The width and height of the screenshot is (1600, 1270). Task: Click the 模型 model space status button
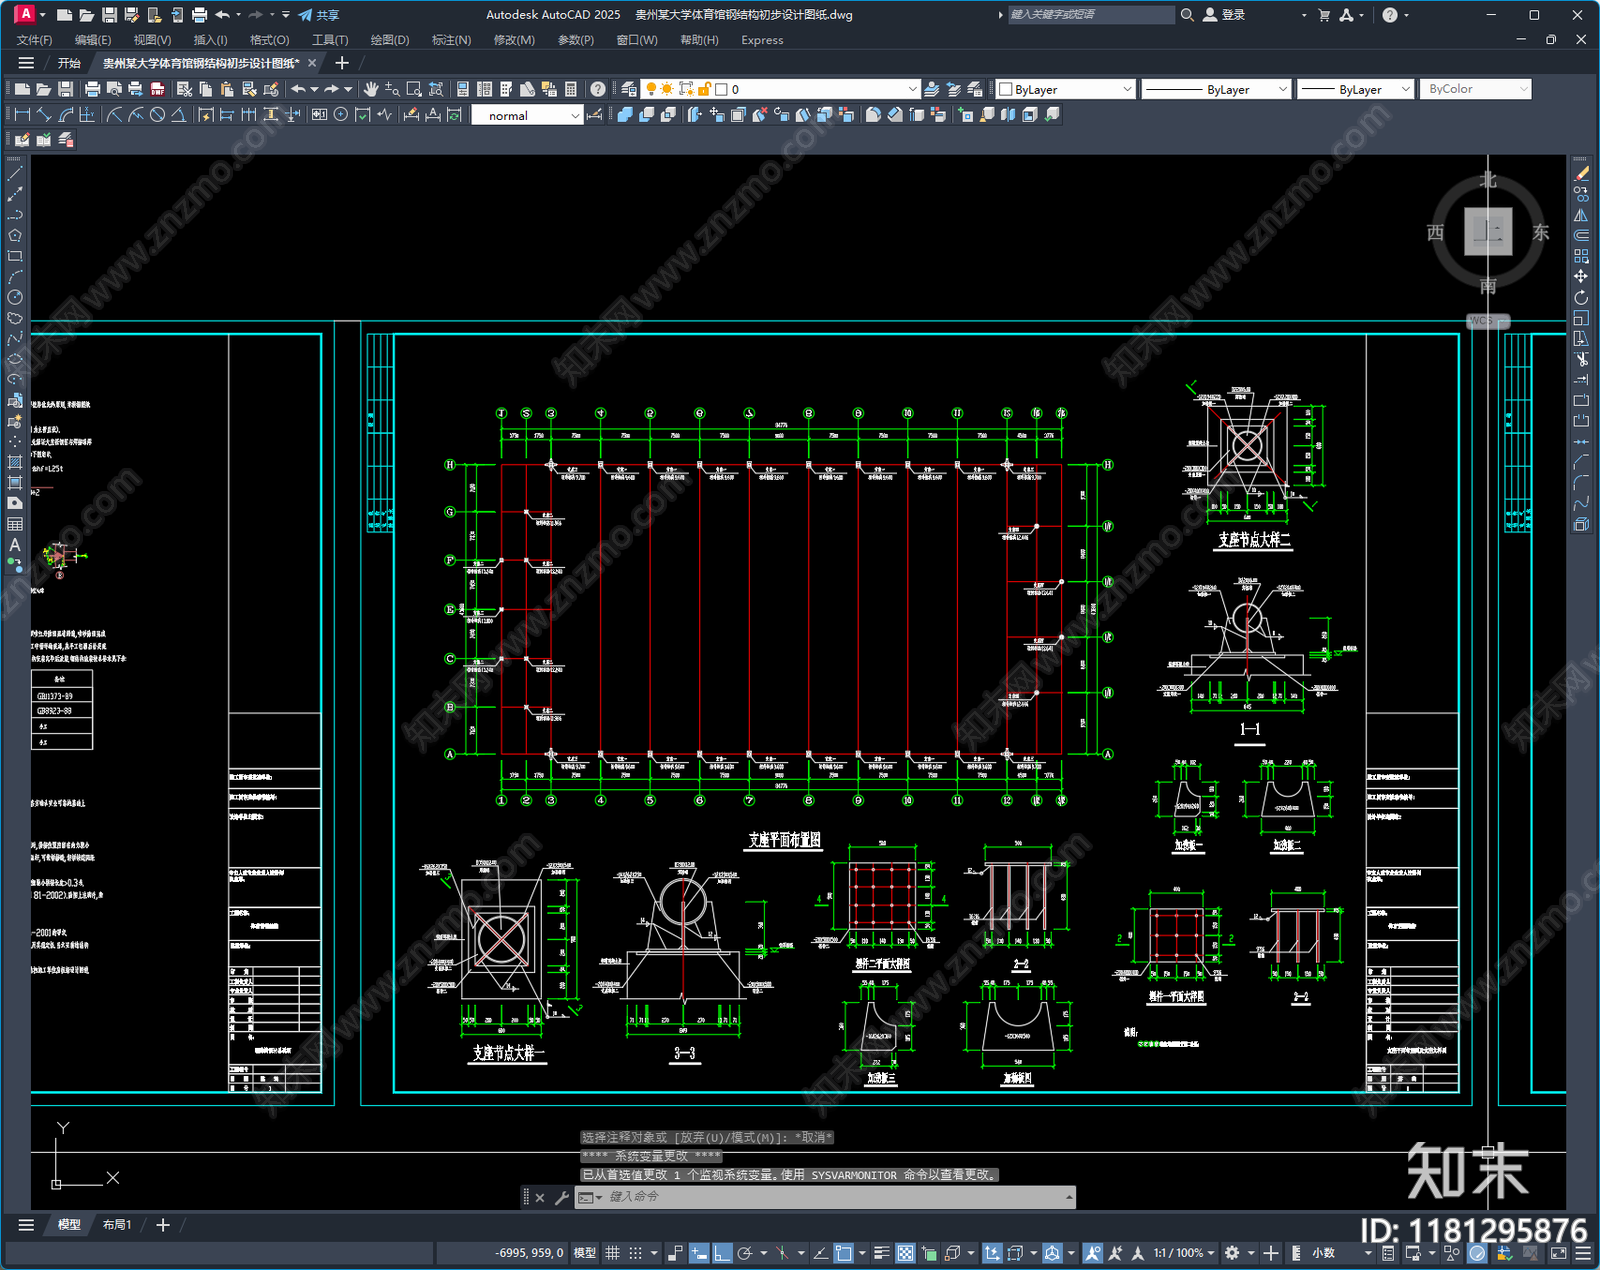point(584,1253)
